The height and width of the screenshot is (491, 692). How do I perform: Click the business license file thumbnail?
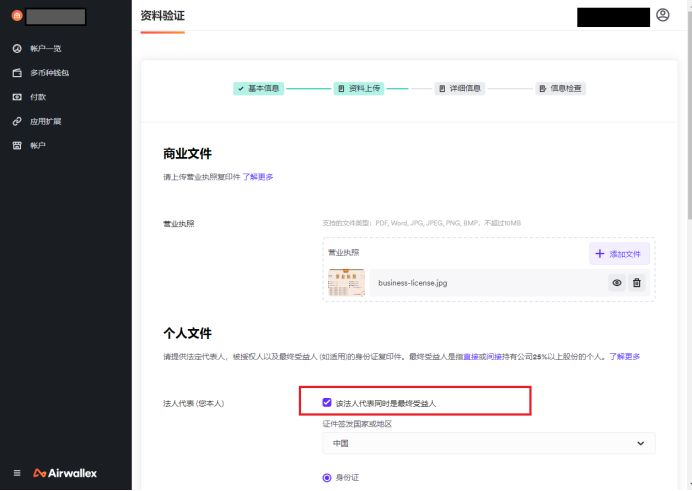tap(346, 283)
